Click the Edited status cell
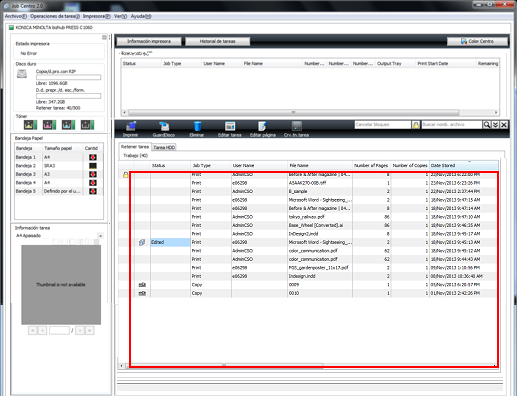Screen dimensions: 517x396 point(170,242)
